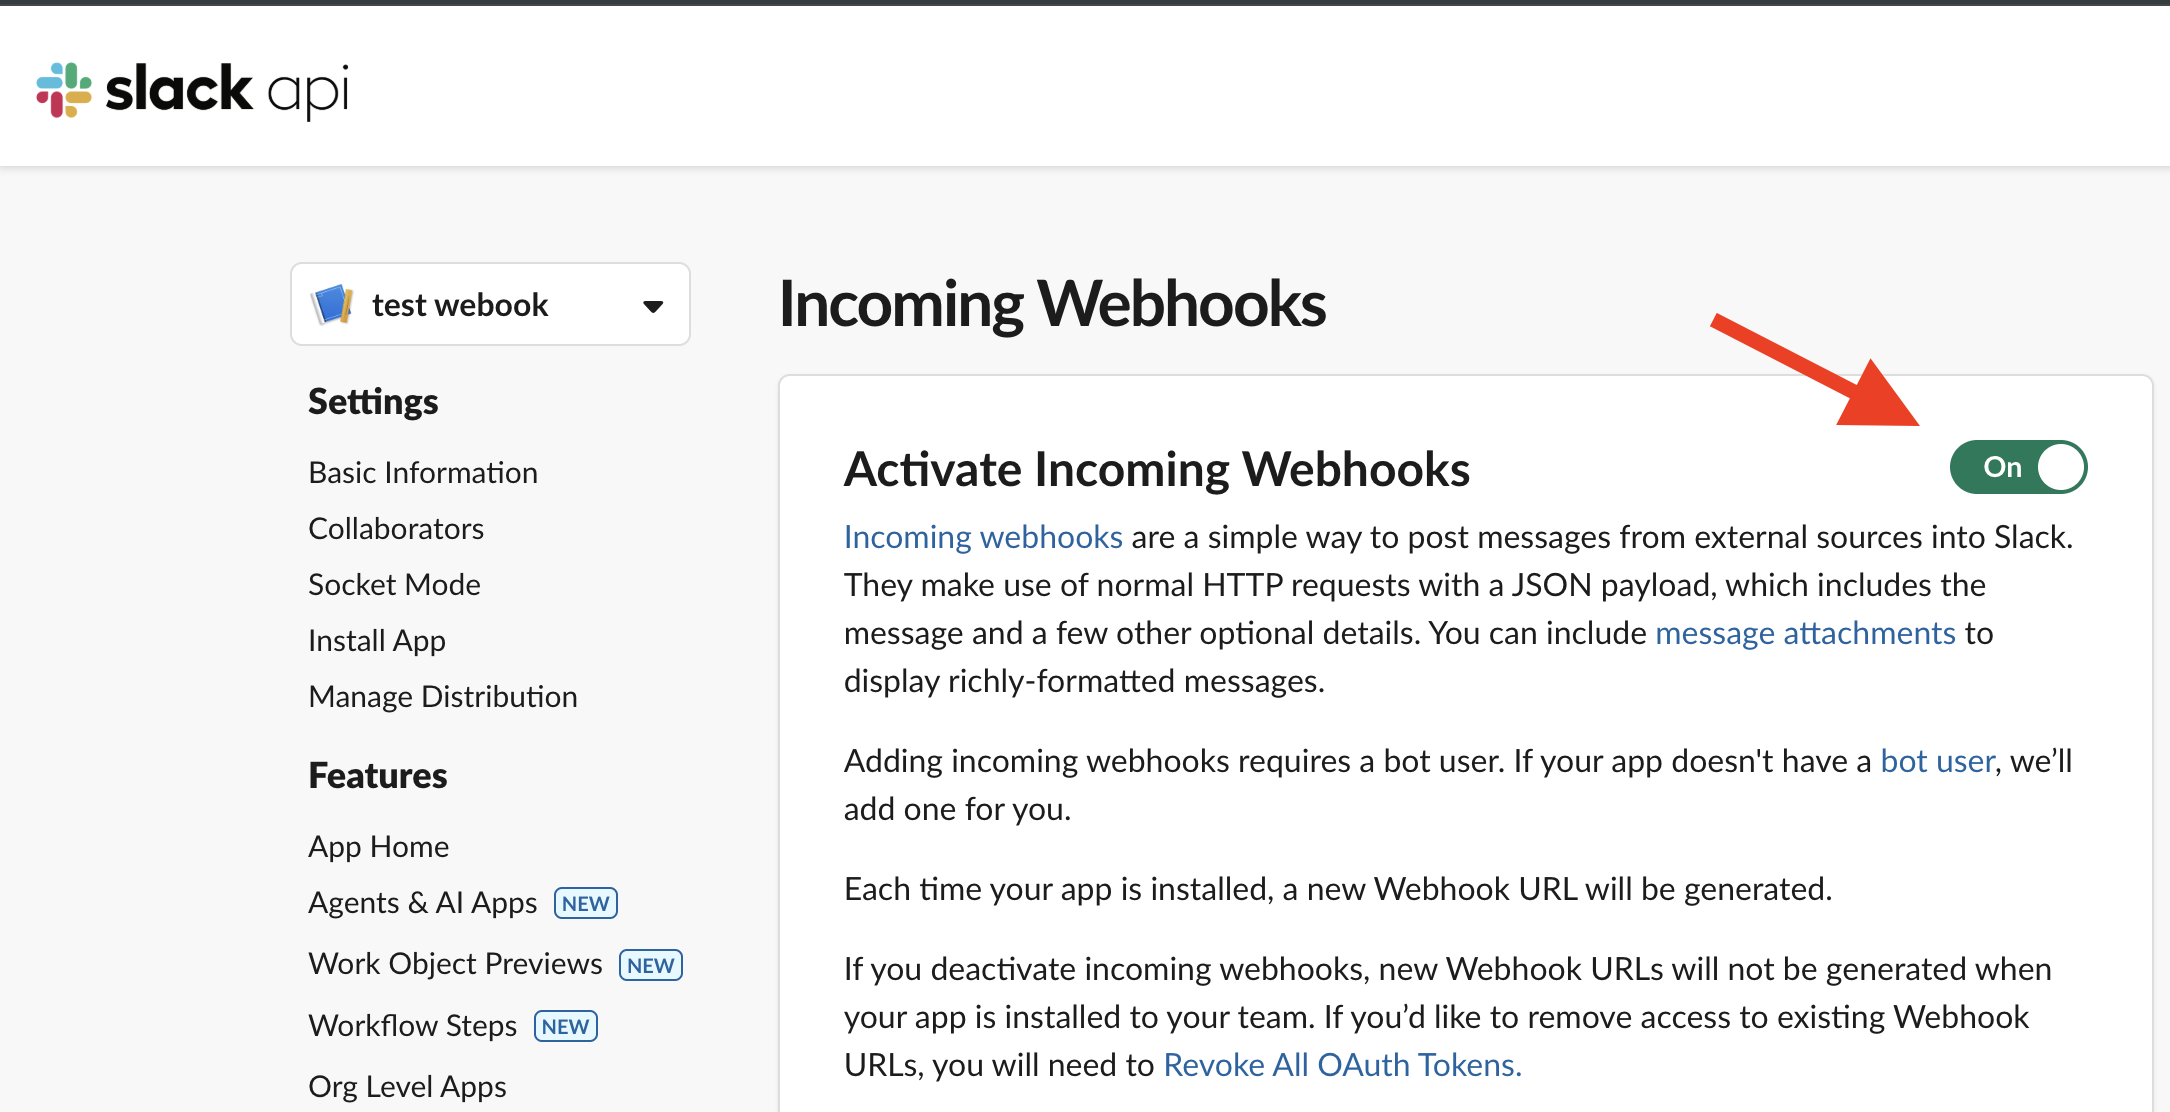Click Revoke All OAuth Tokens link
The image size is (2170, 1112).
click(1342, 1065)
